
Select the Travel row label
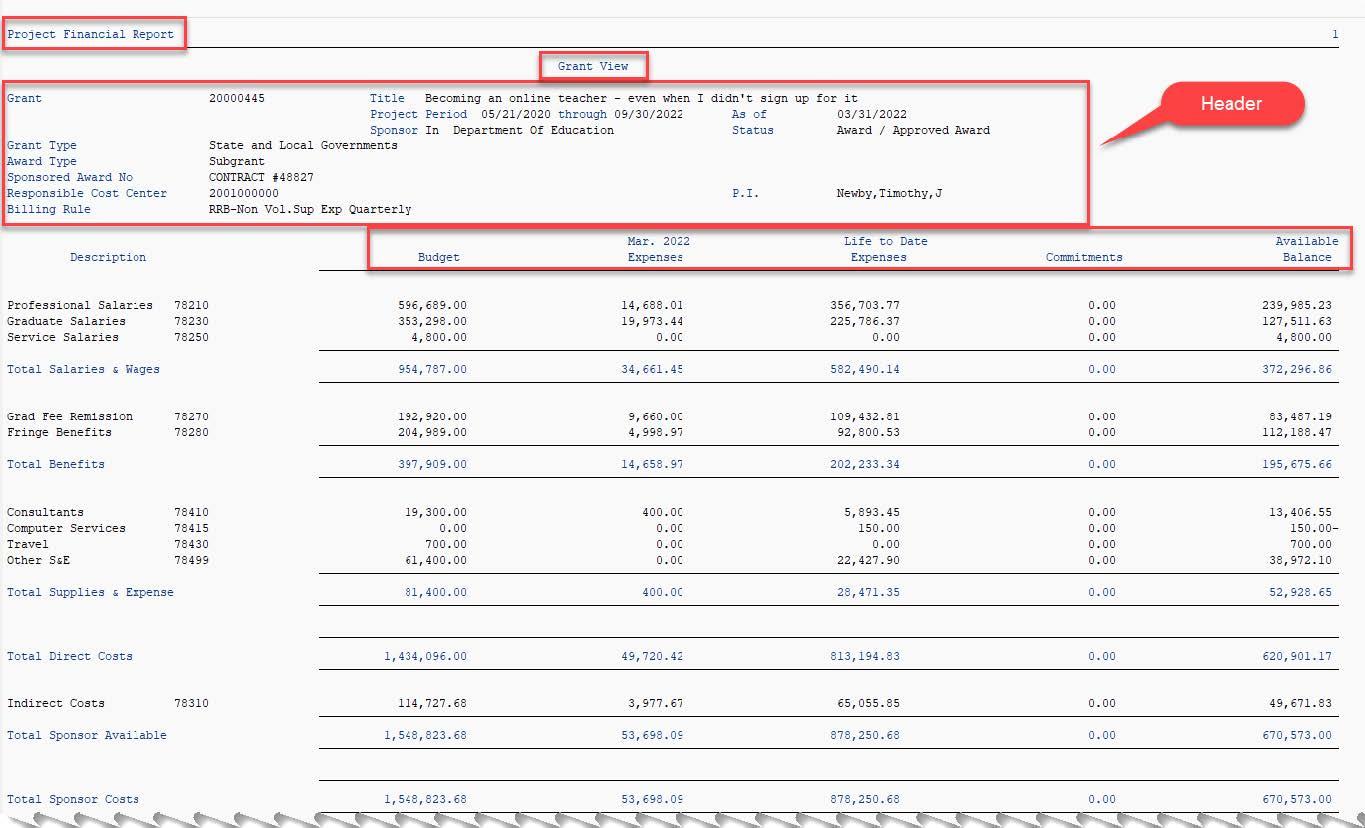point(28,545)
